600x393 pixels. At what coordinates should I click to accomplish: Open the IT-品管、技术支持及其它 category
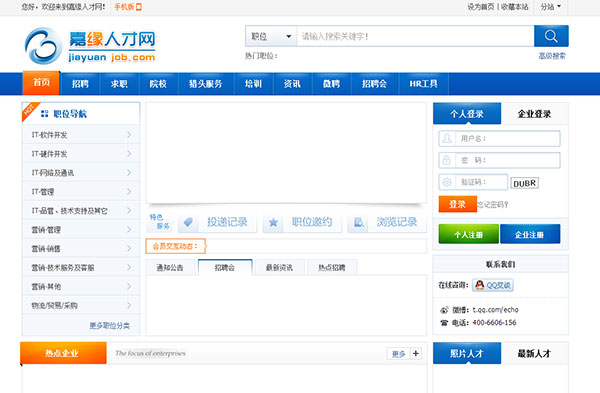coord(81,210)
